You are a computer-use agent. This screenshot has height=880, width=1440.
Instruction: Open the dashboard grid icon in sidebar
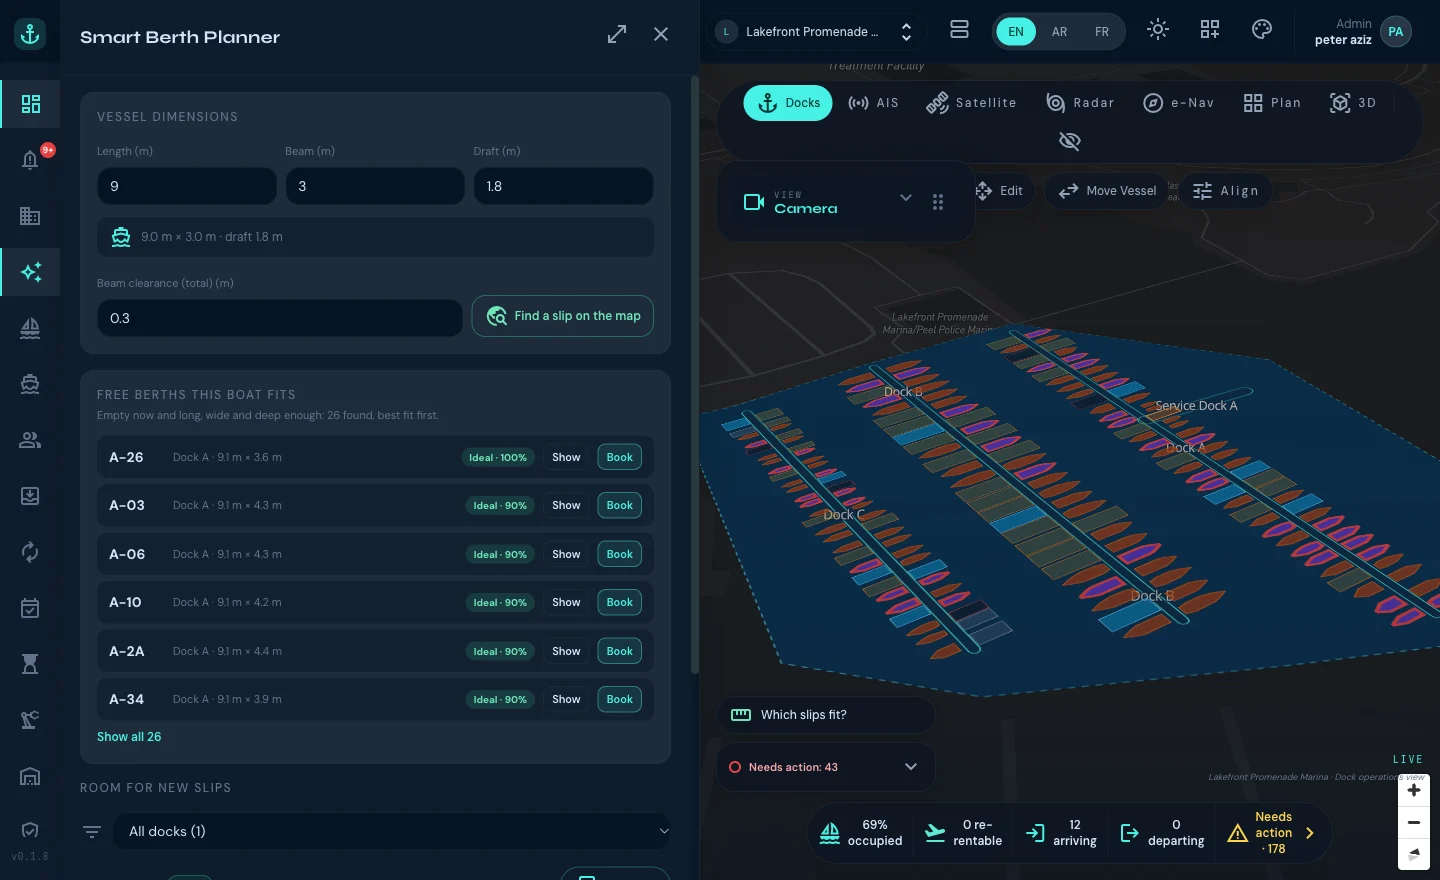click(31, 104)
